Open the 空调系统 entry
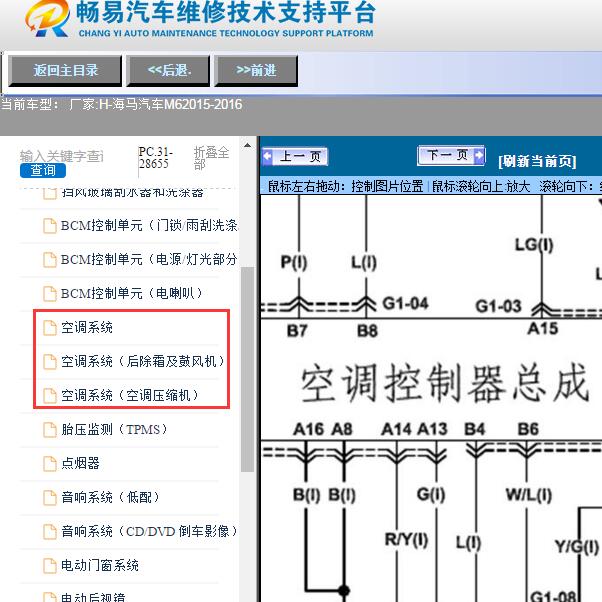This screenshot has width=602, height=602. tap(87, 327)
